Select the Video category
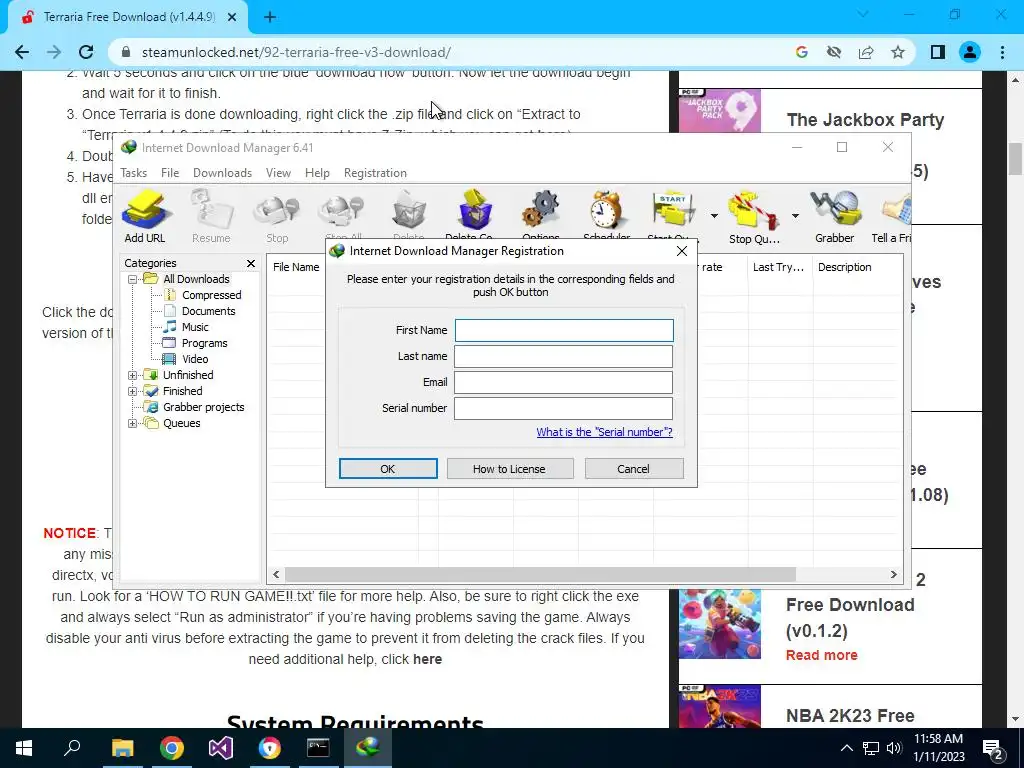Viewport: 1024px width, 768px height. point(195,359)
